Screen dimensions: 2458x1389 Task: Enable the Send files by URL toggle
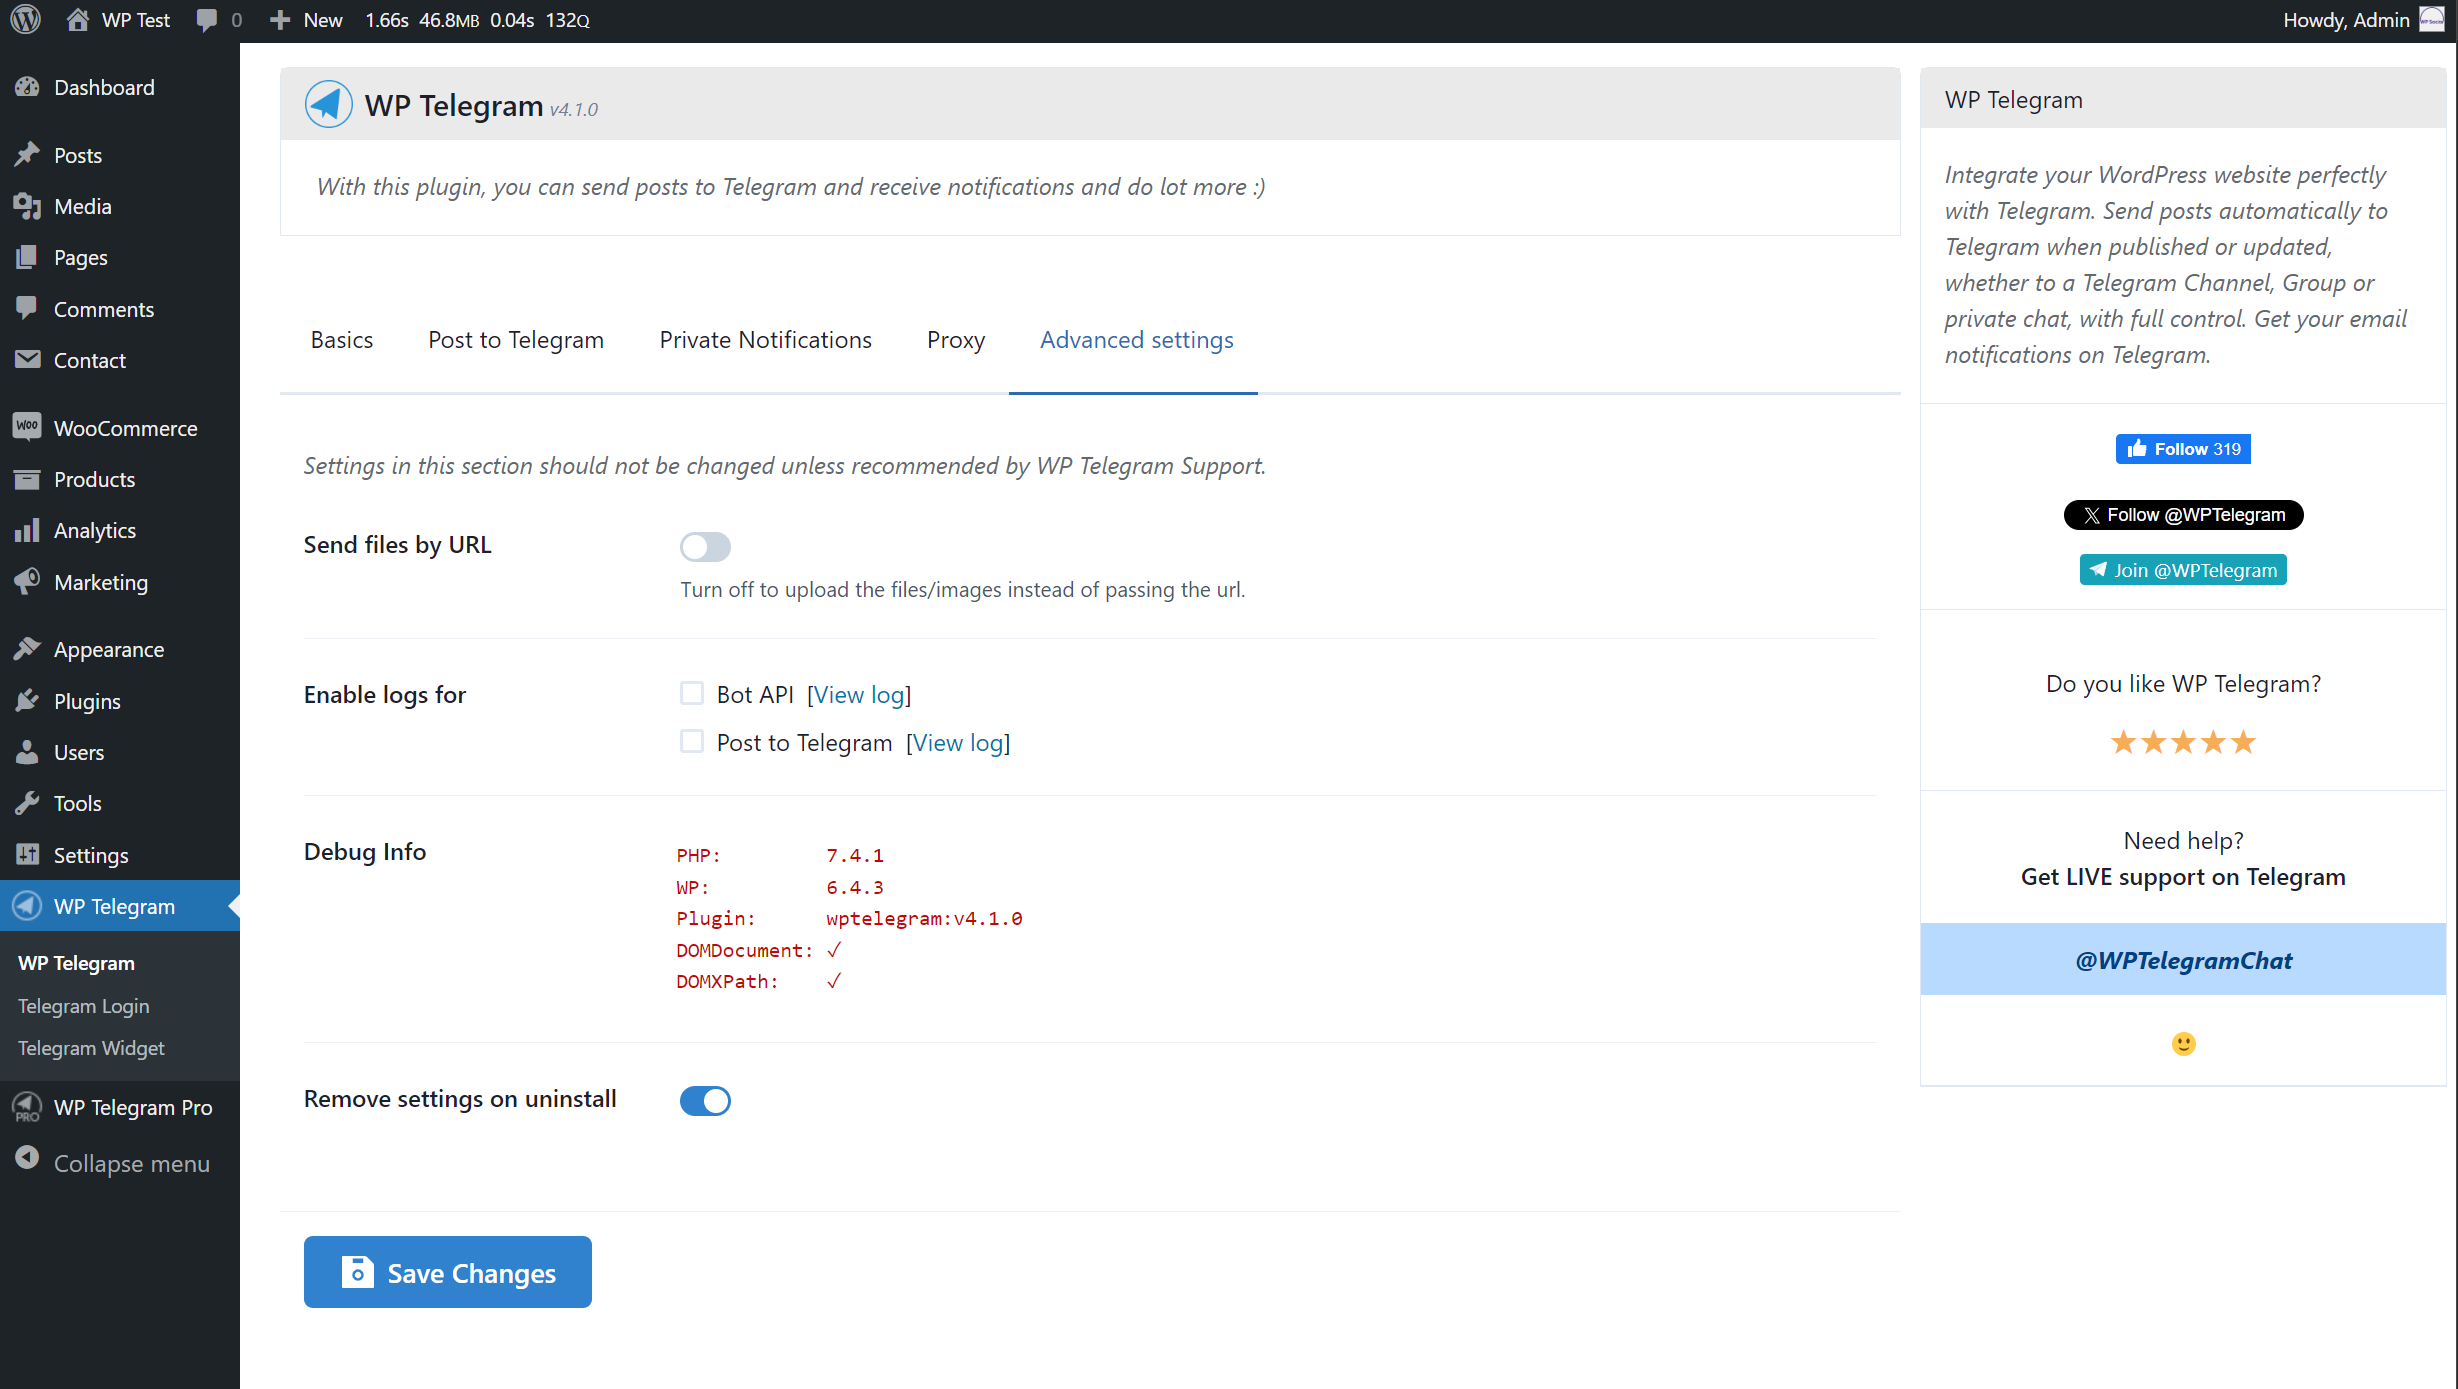[705, 547]
